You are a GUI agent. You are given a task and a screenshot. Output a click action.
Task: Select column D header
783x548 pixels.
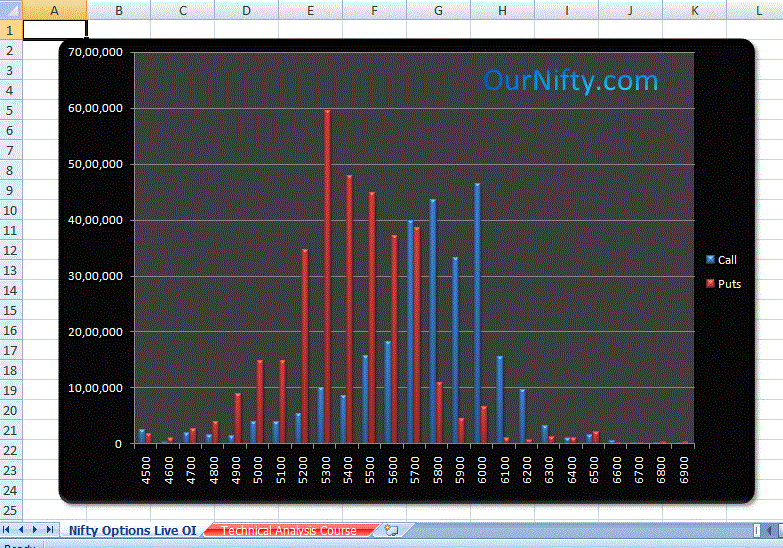pyautogui.click(x=247, y=10)
